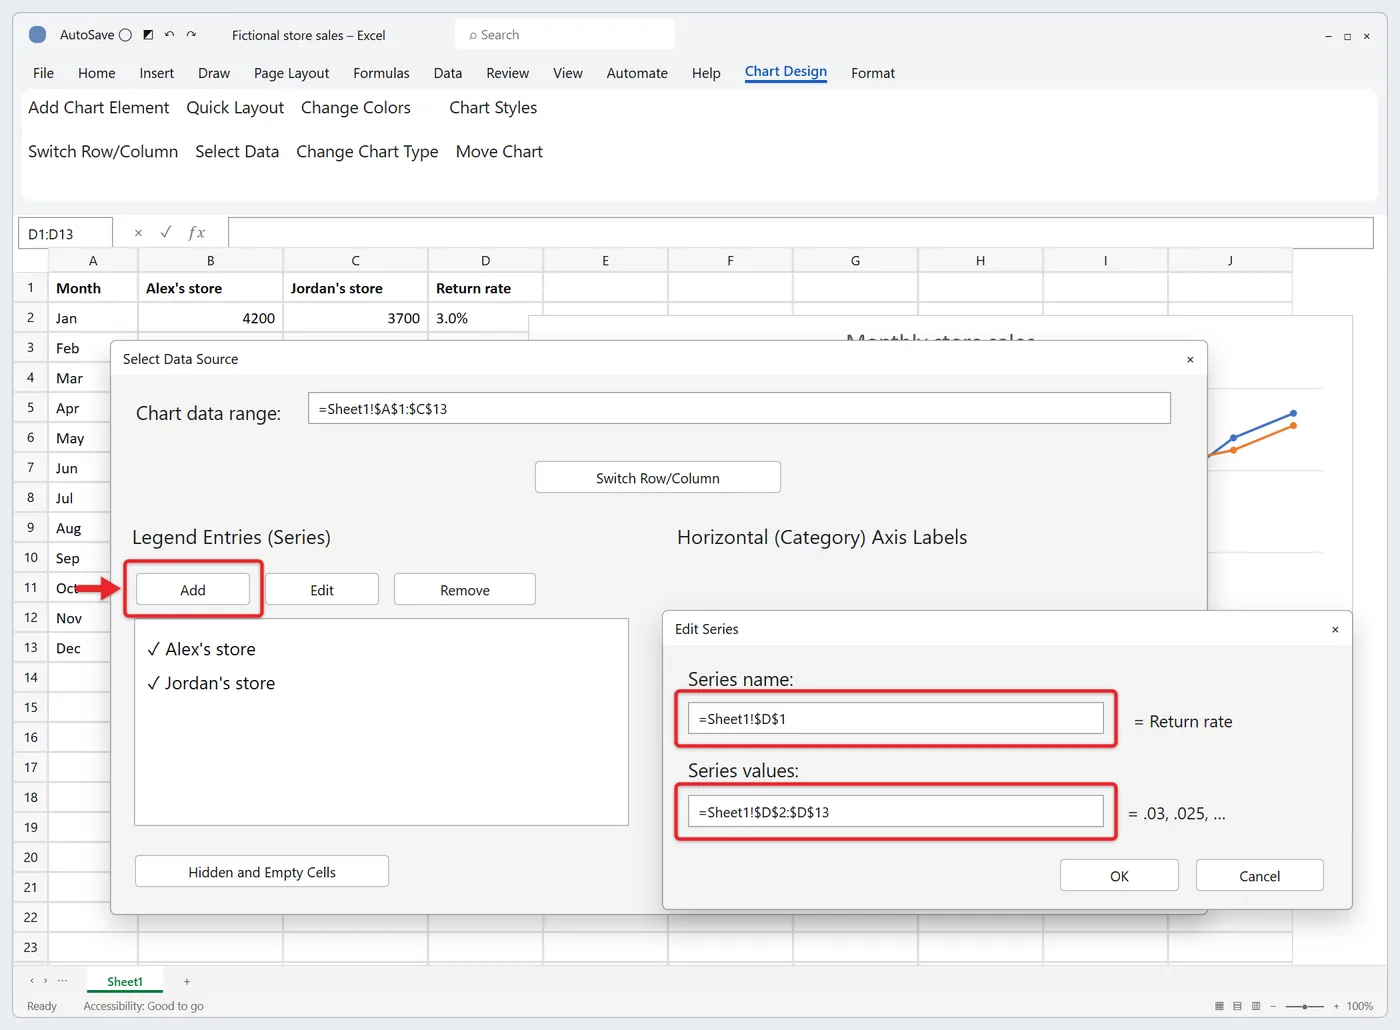Image resolution: width=1400 pixels, height=1030 pixels.
Task: Click Hidden and Empty Cells button
Action: pos(262,872)
